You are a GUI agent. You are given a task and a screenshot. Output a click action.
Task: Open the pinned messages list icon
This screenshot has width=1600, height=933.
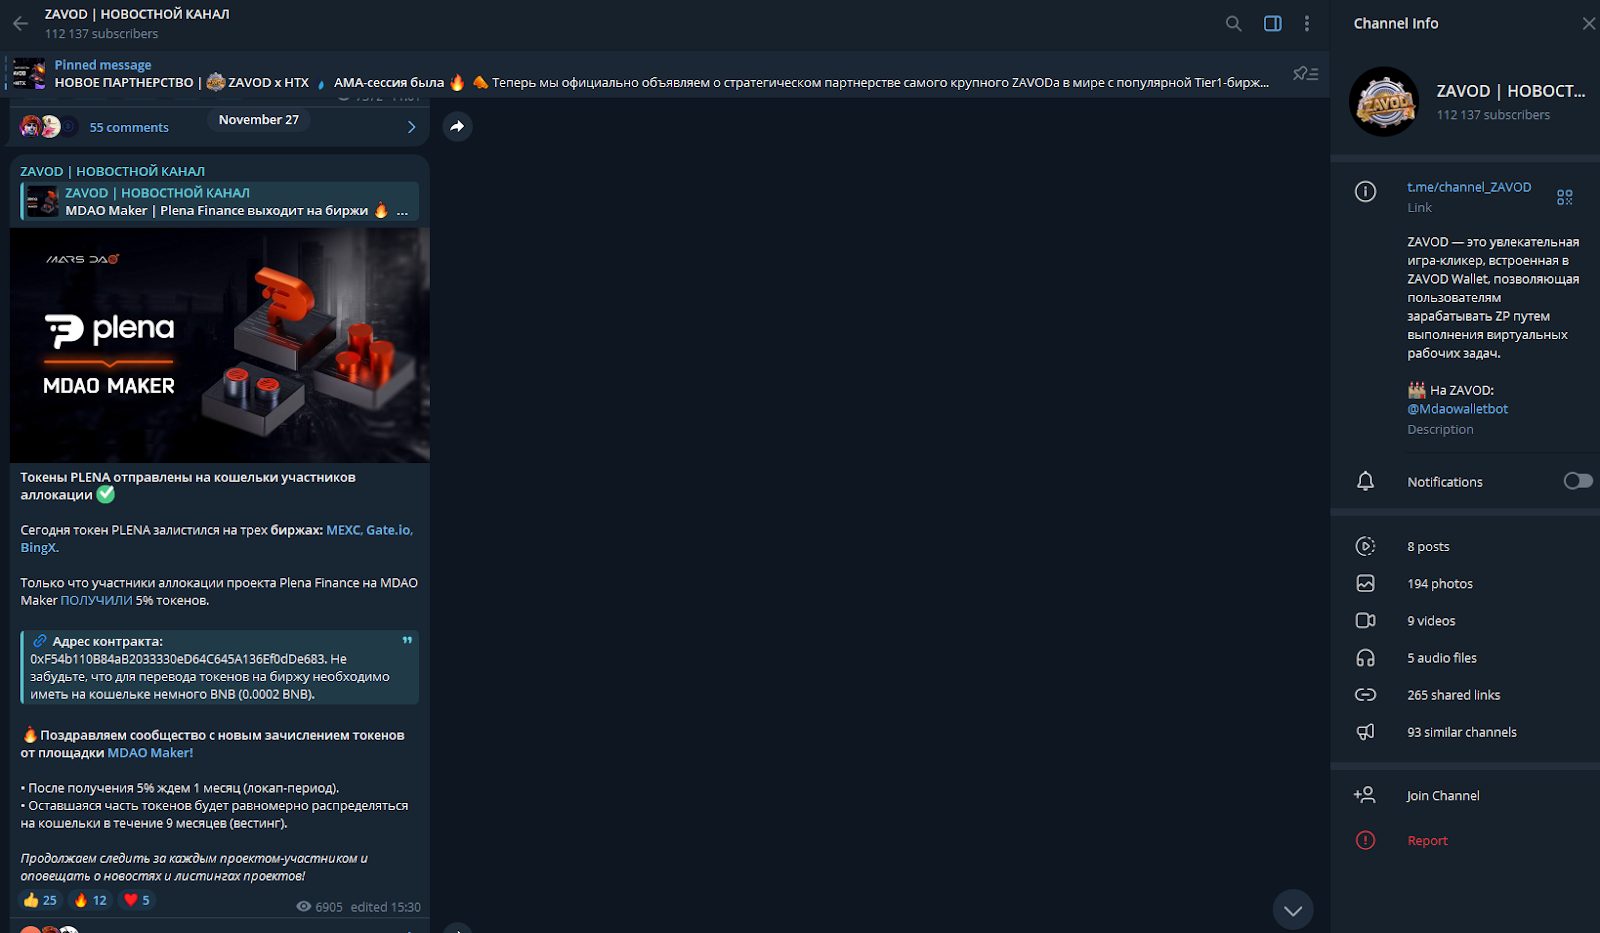(x=1305, y=74)
